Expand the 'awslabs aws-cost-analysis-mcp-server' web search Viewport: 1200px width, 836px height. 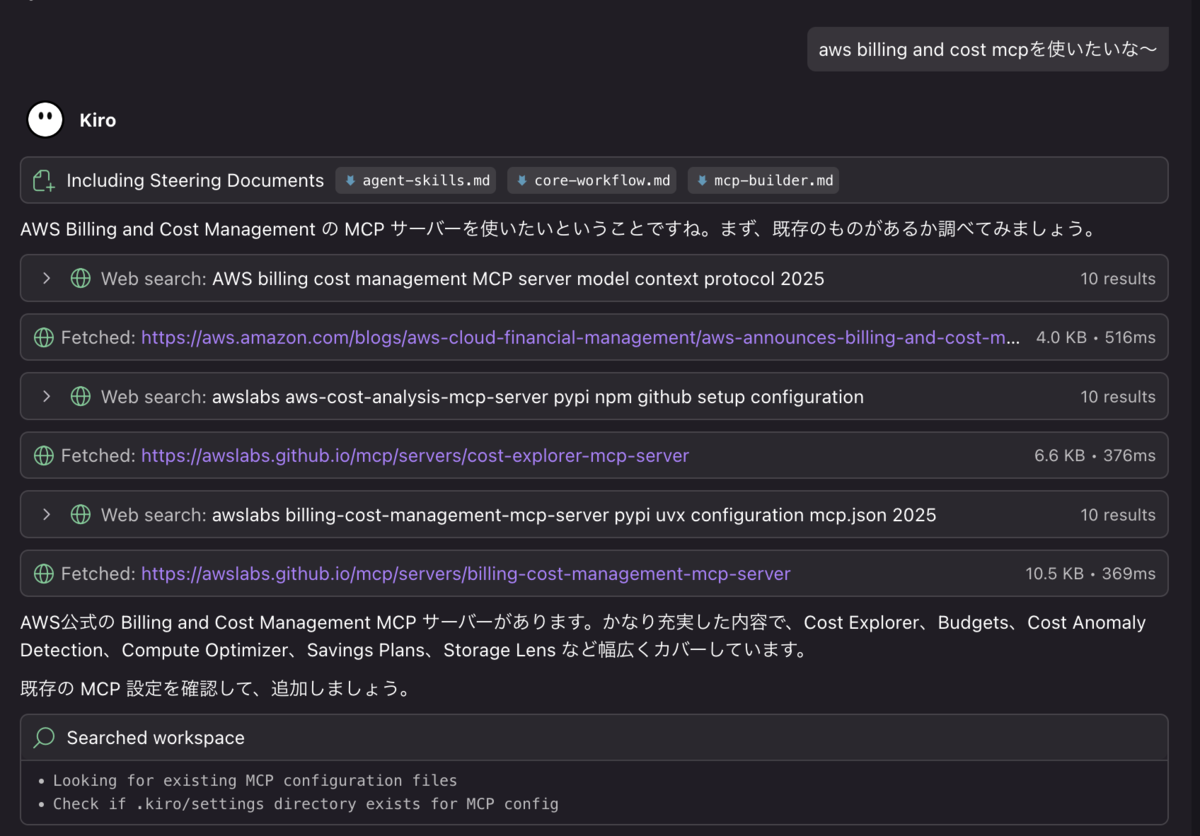click(46, 397)
